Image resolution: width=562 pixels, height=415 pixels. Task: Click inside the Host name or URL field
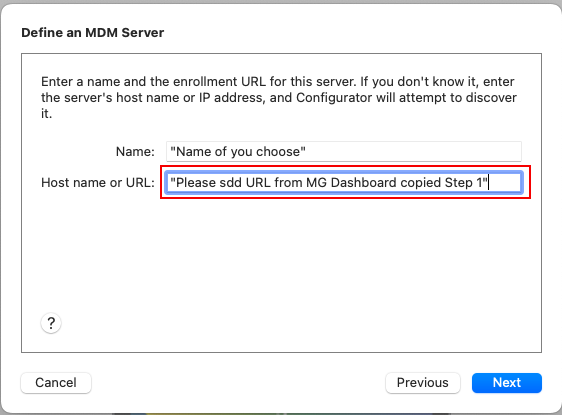click(344, 182)
